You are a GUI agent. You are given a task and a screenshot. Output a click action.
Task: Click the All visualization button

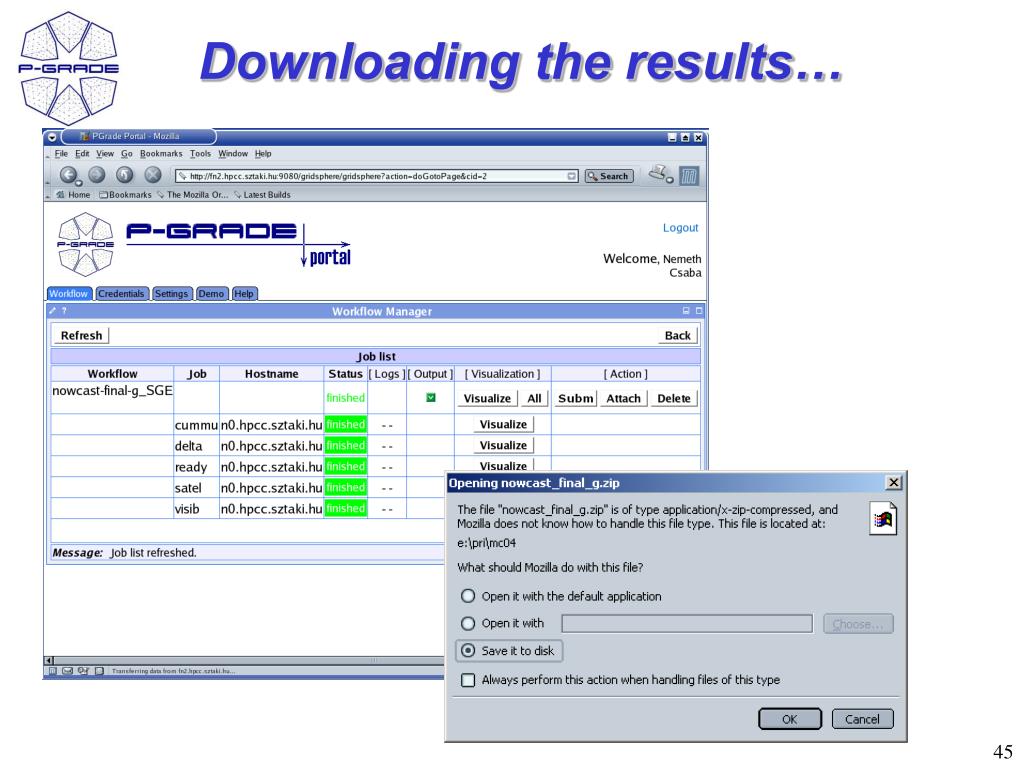[534, 398]
